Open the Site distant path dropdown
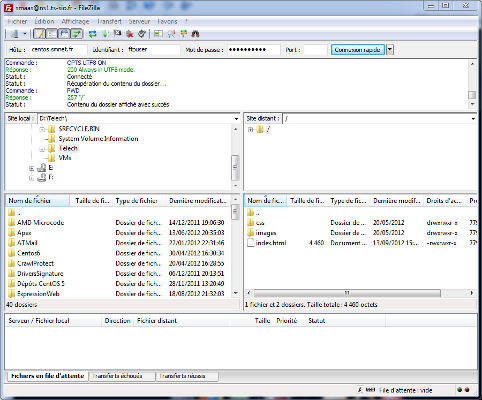 click(x=473, y=119)
